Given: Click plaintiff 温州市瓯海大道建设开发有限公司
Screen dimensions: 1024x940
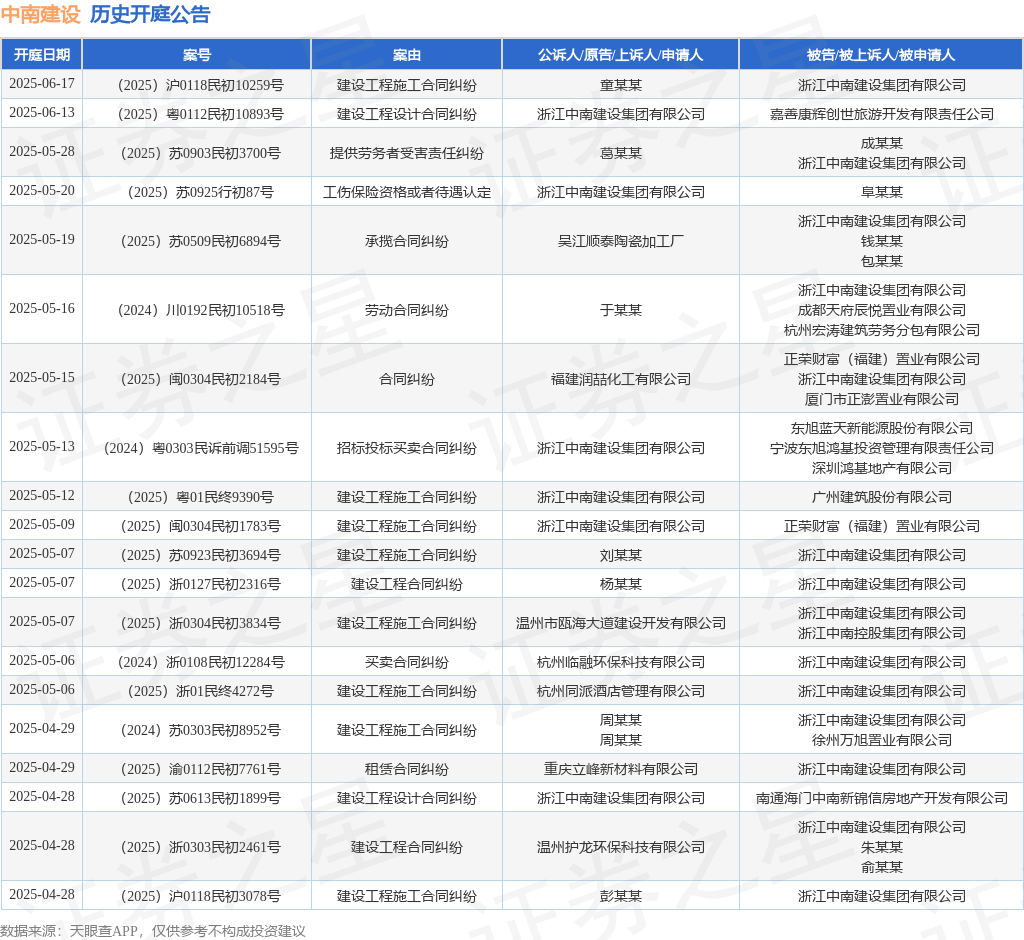Looking at the screenshot, I should (x=620, y=623).
